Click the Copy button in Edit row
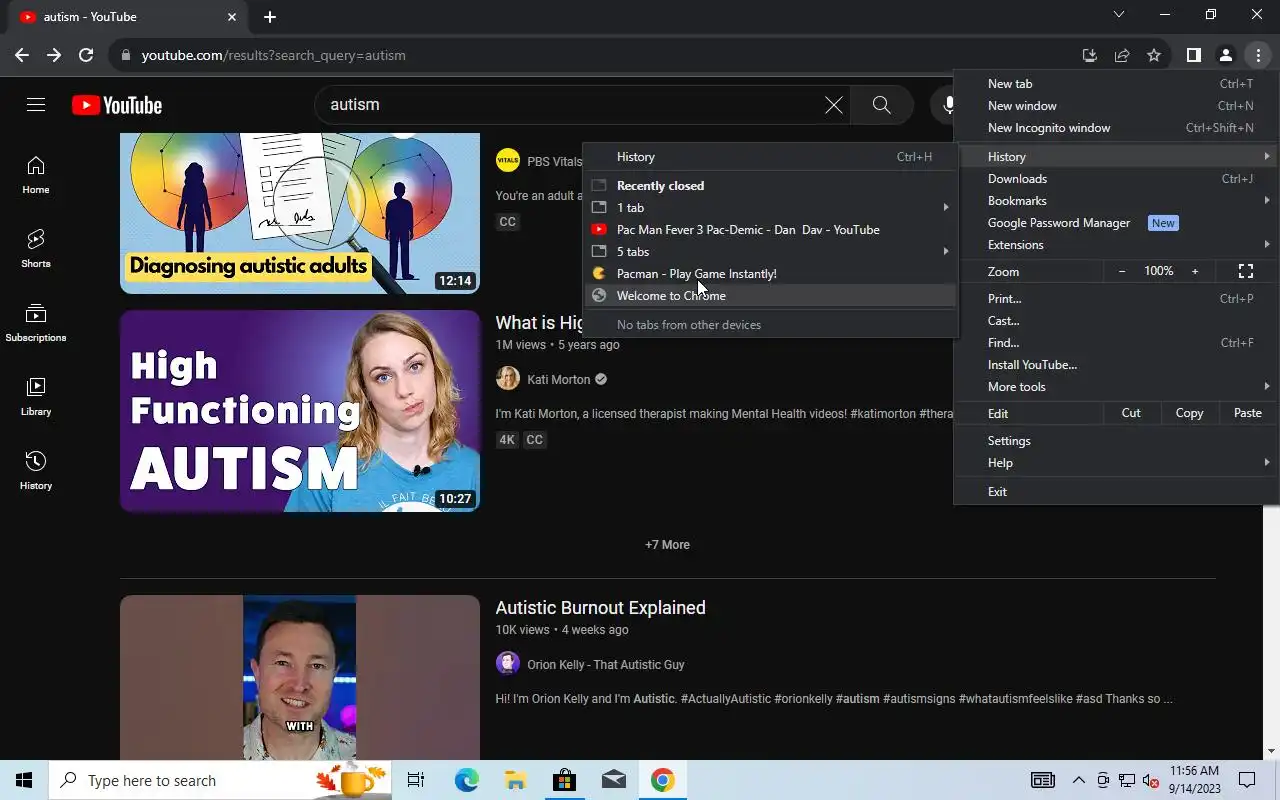Screen dimensions: 1280x800 1189,413
